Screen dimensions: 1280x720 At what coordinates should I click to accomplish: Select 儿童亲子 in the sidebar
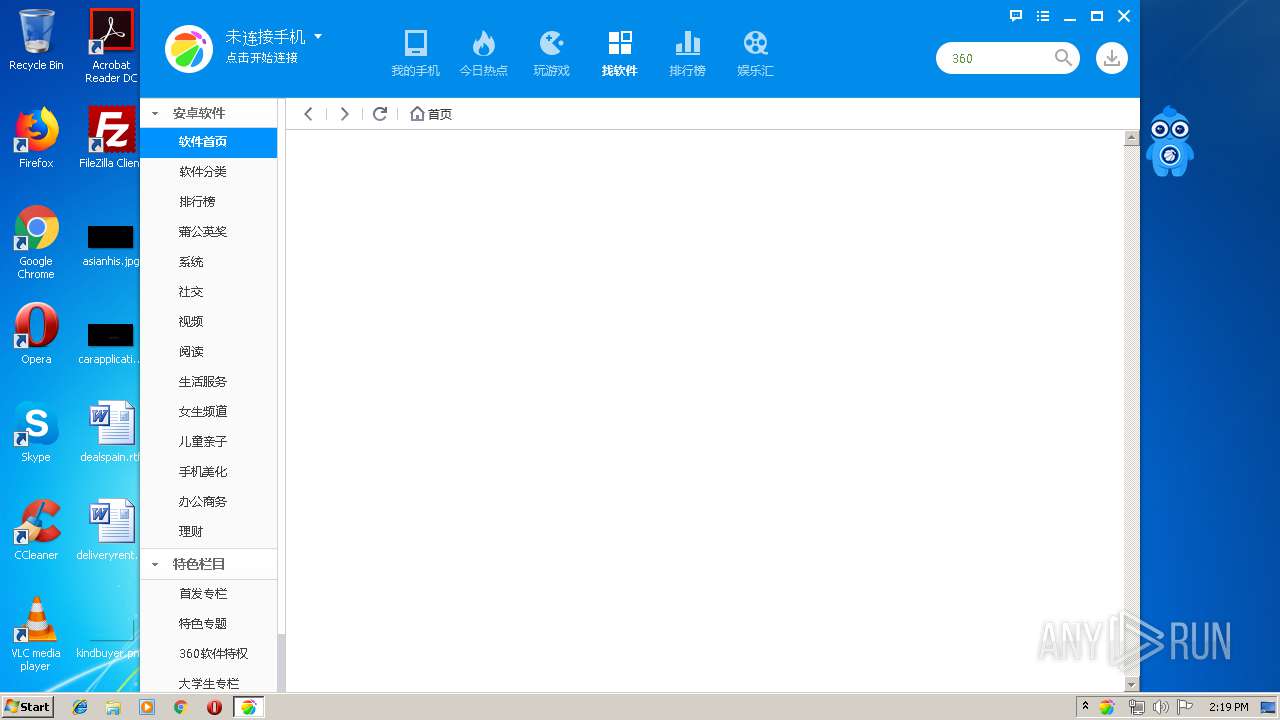click(208, 442)
